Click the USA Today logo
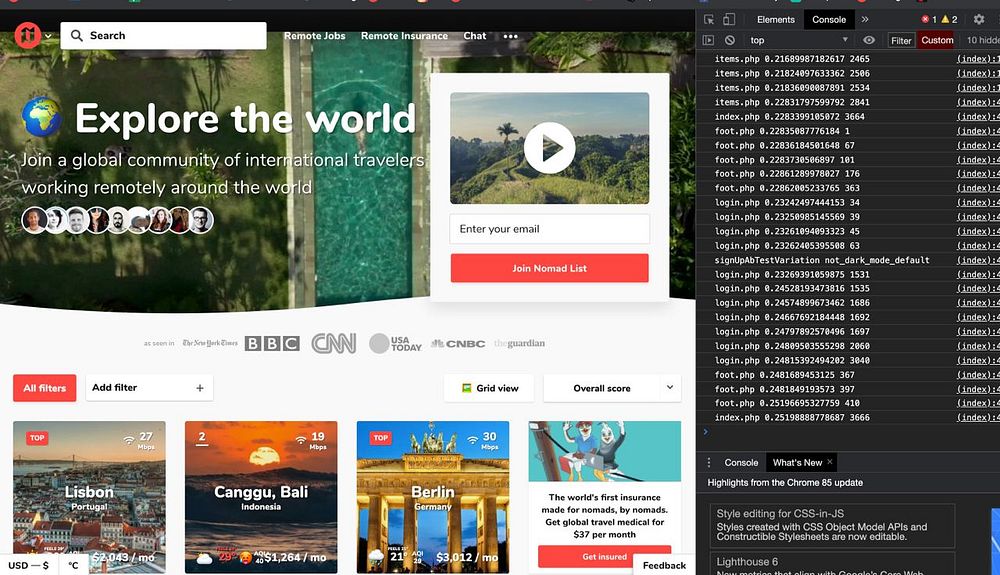This screenshot has height=575, width=1000. pos(395,344)
